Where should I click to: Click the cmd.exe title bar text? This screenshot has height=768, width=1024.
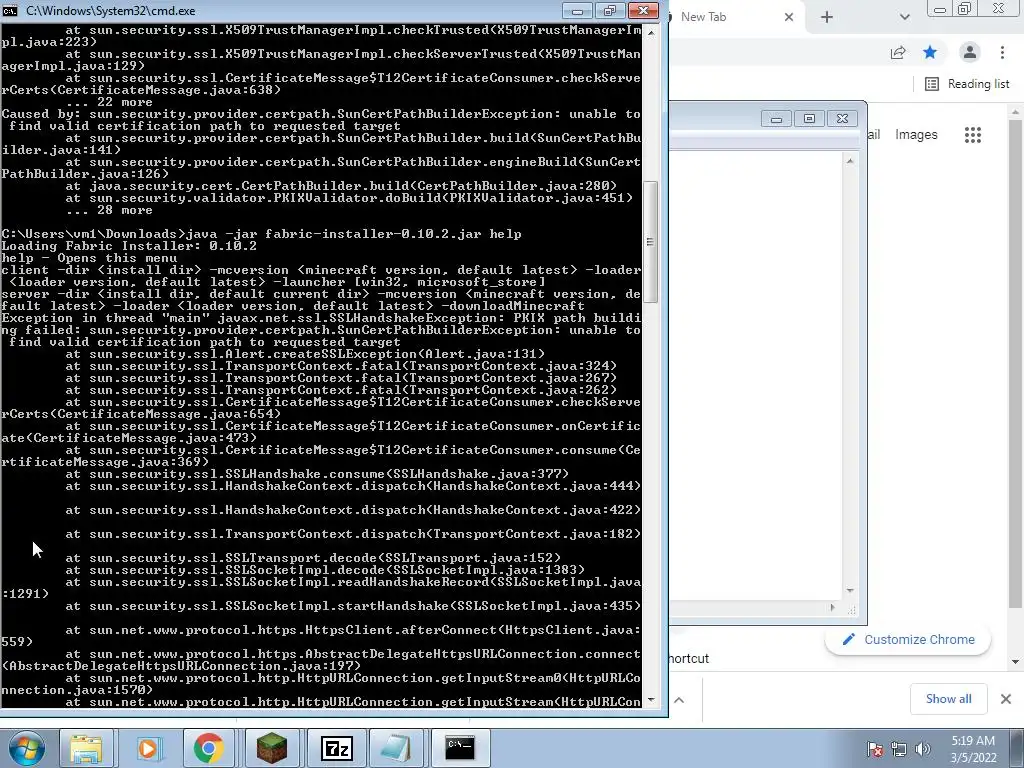[110, 11]
